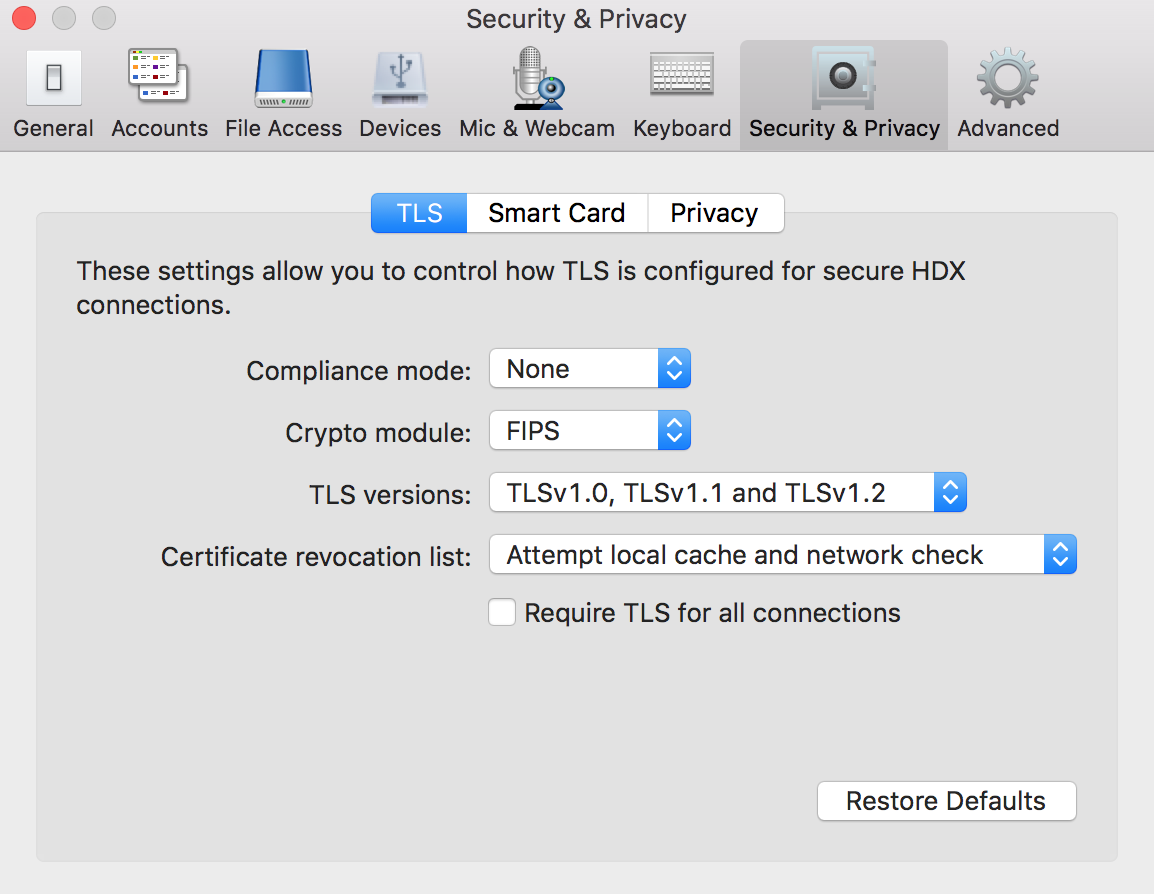Close the preferences window

click(x=24, y=18)
